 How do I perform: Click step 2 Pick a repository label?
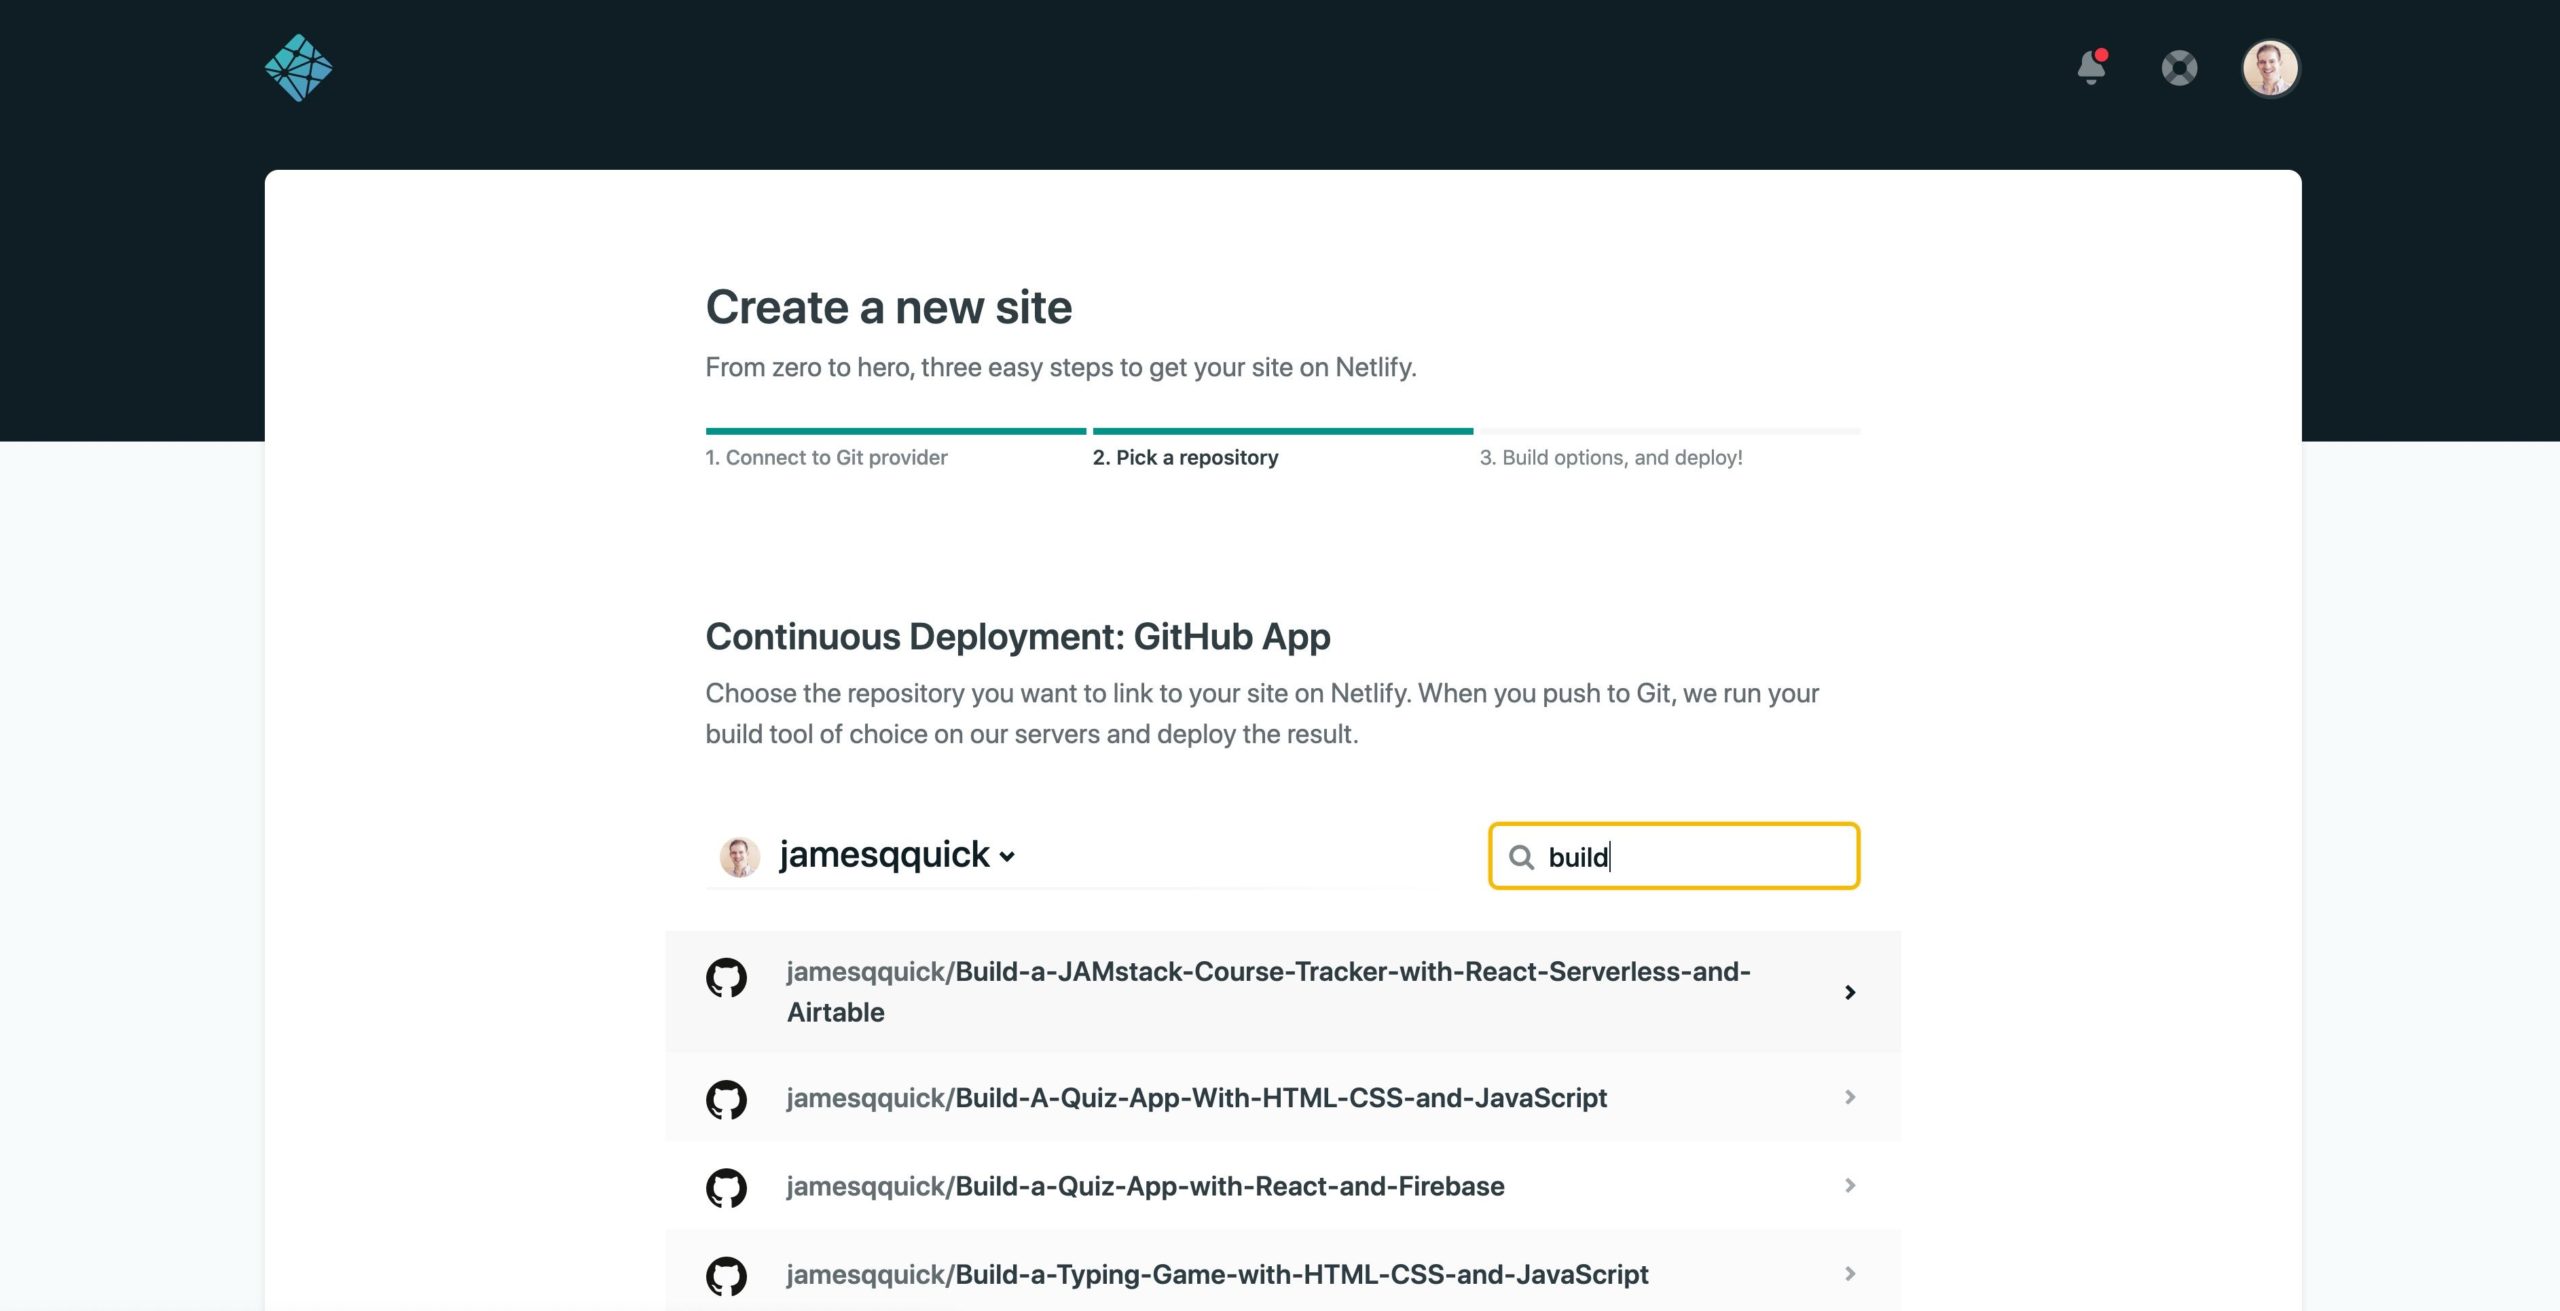(x=1185, y=457)
